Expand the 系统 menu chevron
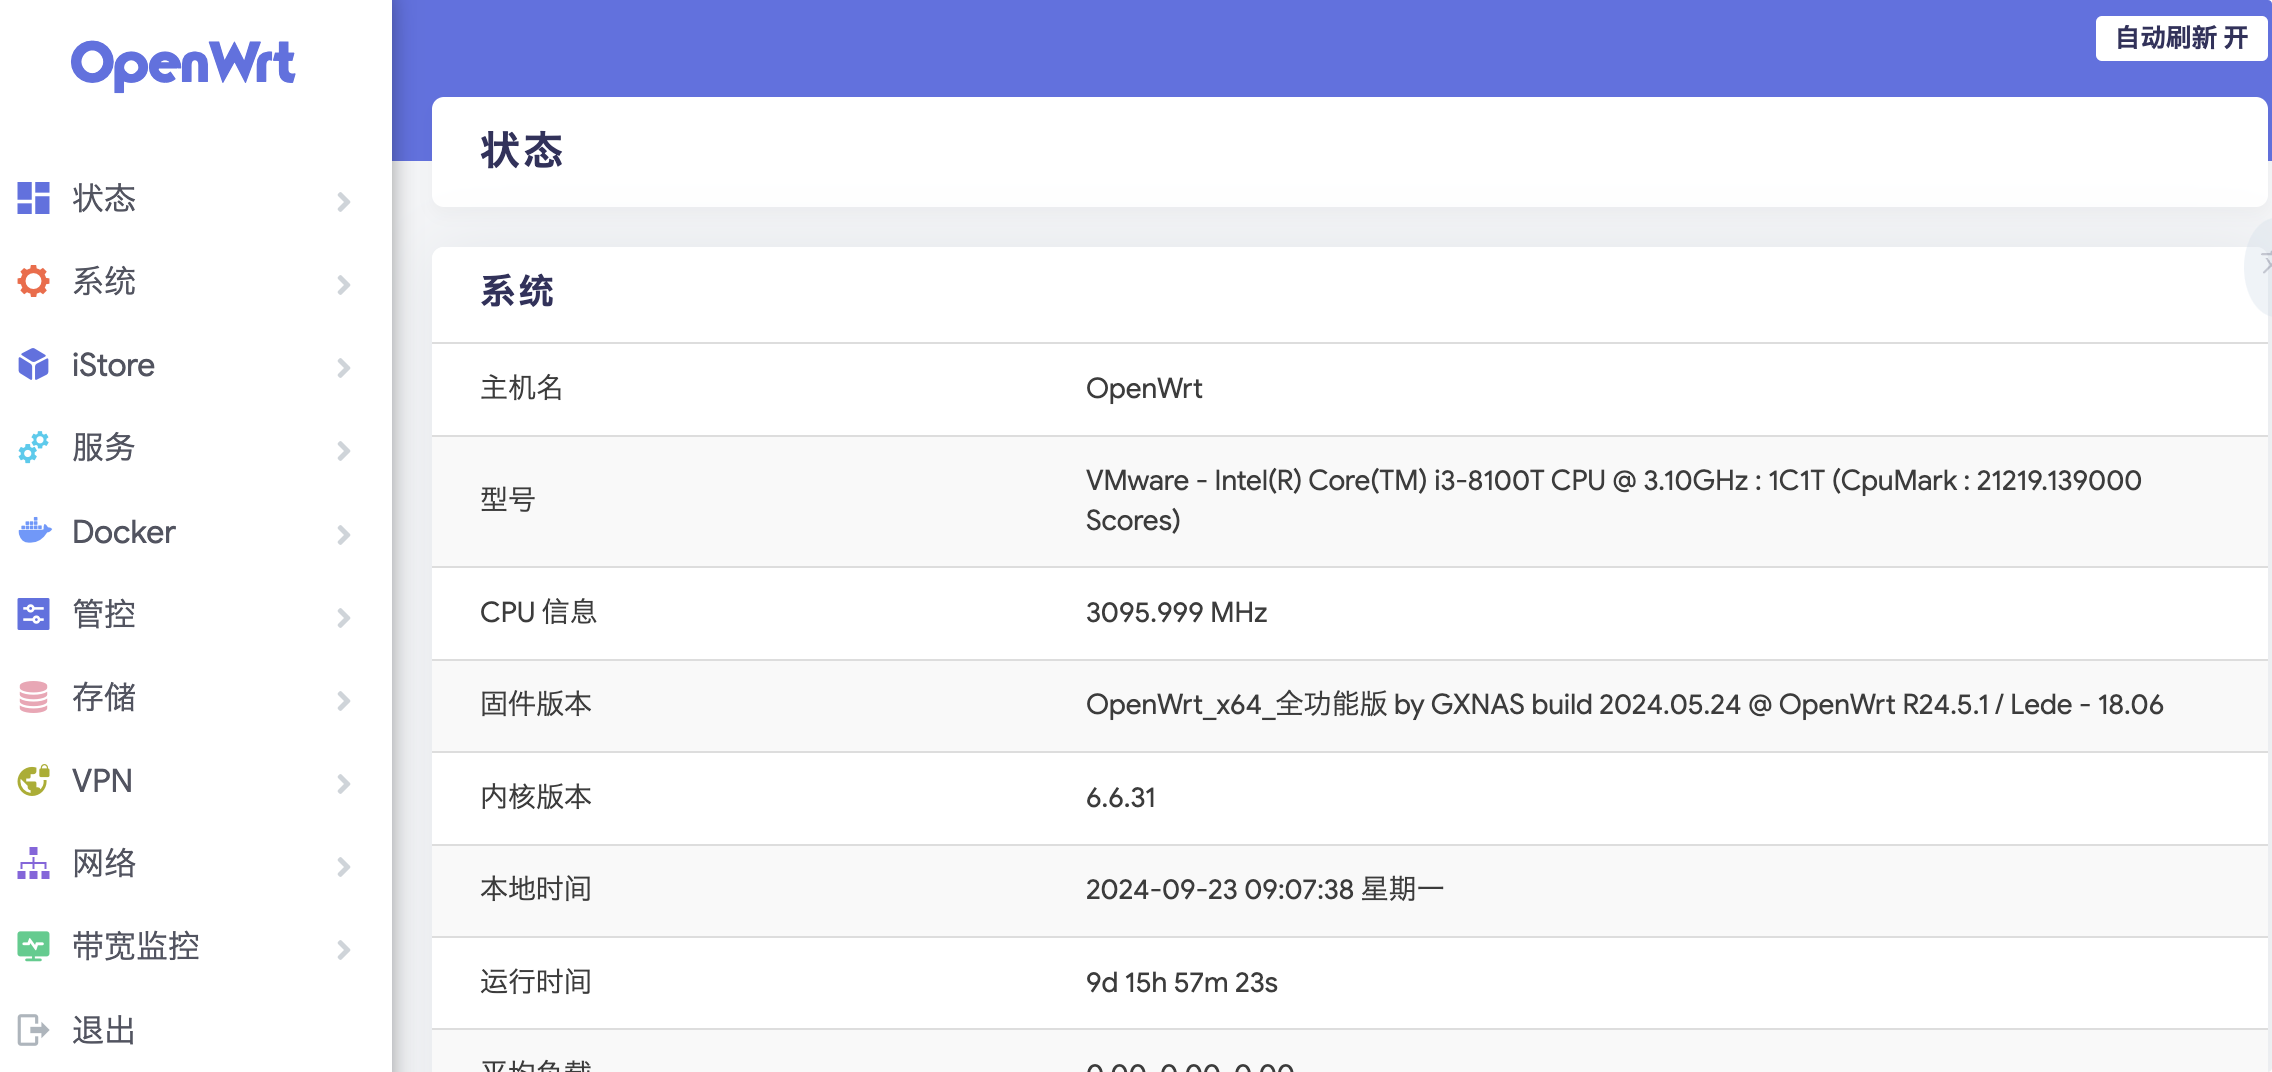Viewport: 2272px width, 1072px height. 344,284
